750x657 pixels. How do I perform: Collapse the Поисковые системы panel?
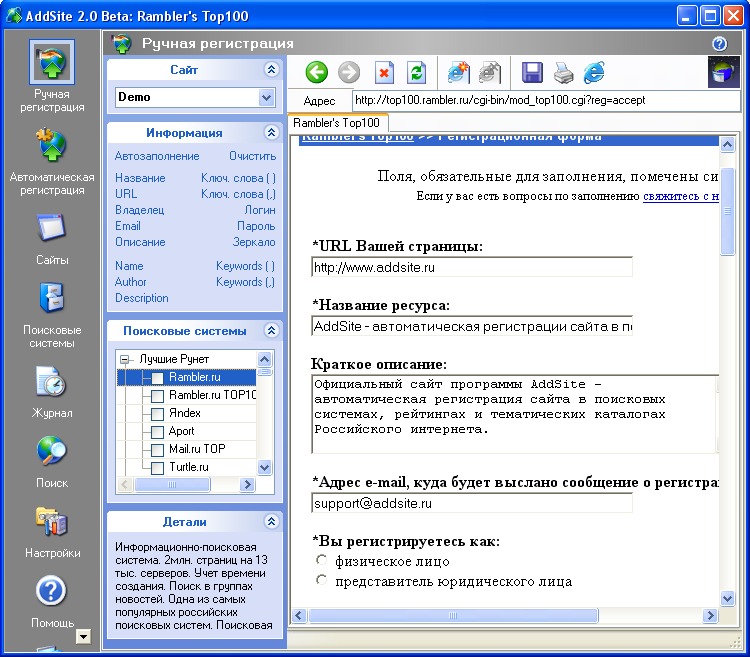click(271, 330)
